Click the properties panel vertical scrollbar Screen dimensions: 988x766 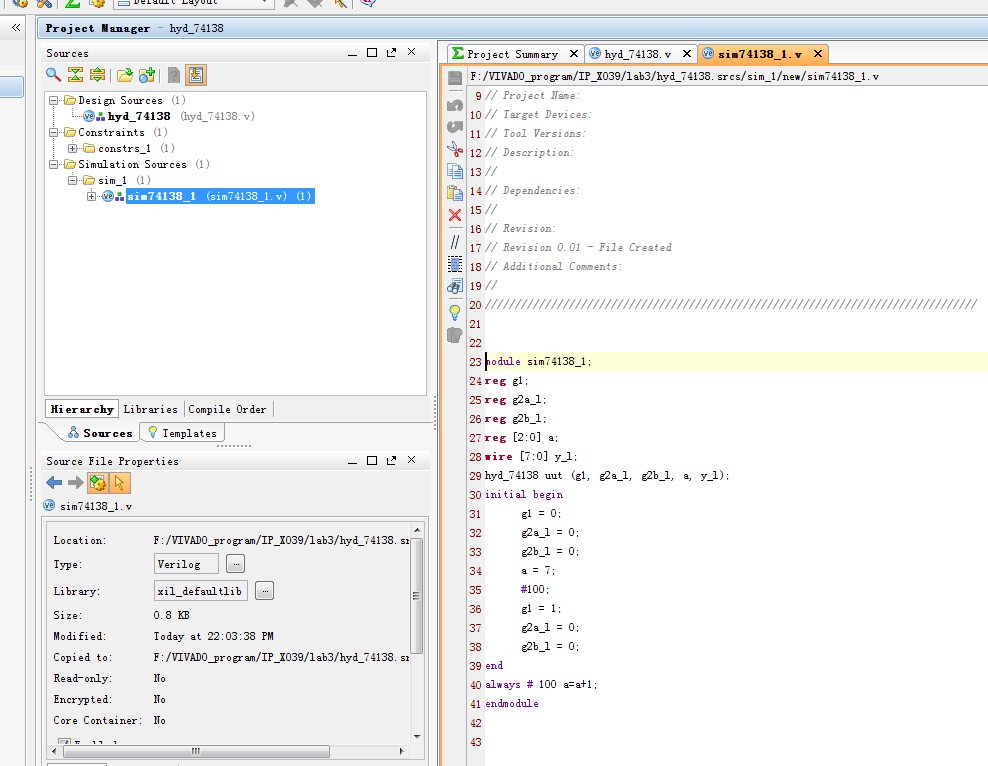(x=416, y=595)
